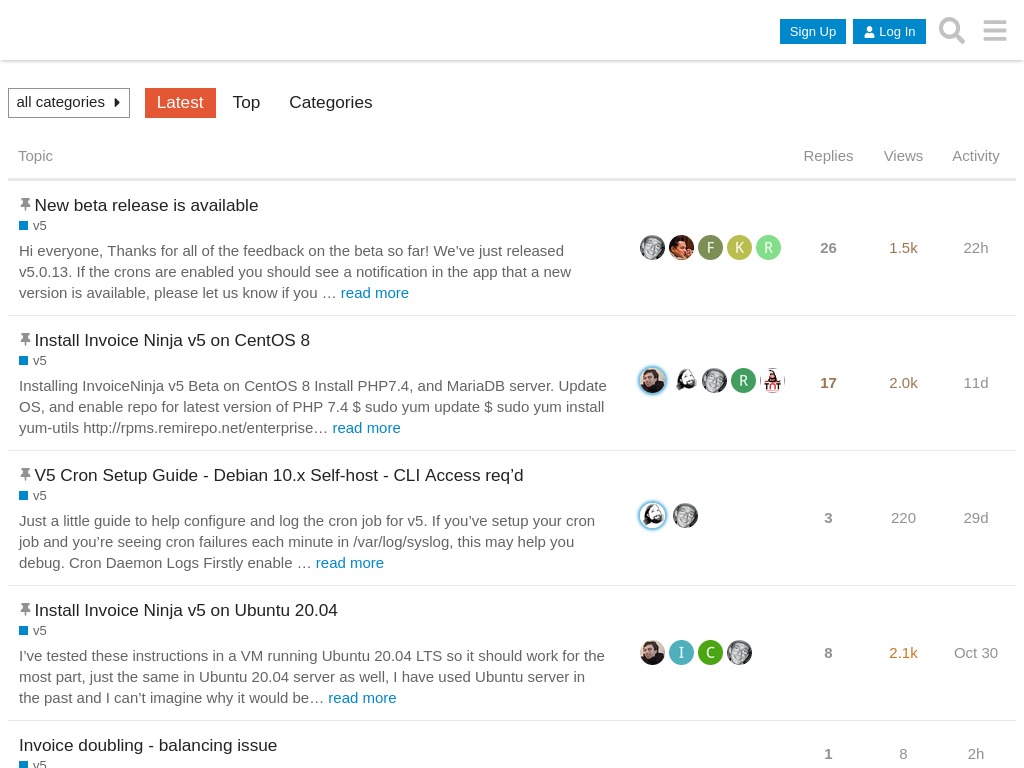This screenshot has height=768, width=1024.
Task: Click the green R avatar in CentOS 8 row
Action: click(x=743, y=380)
